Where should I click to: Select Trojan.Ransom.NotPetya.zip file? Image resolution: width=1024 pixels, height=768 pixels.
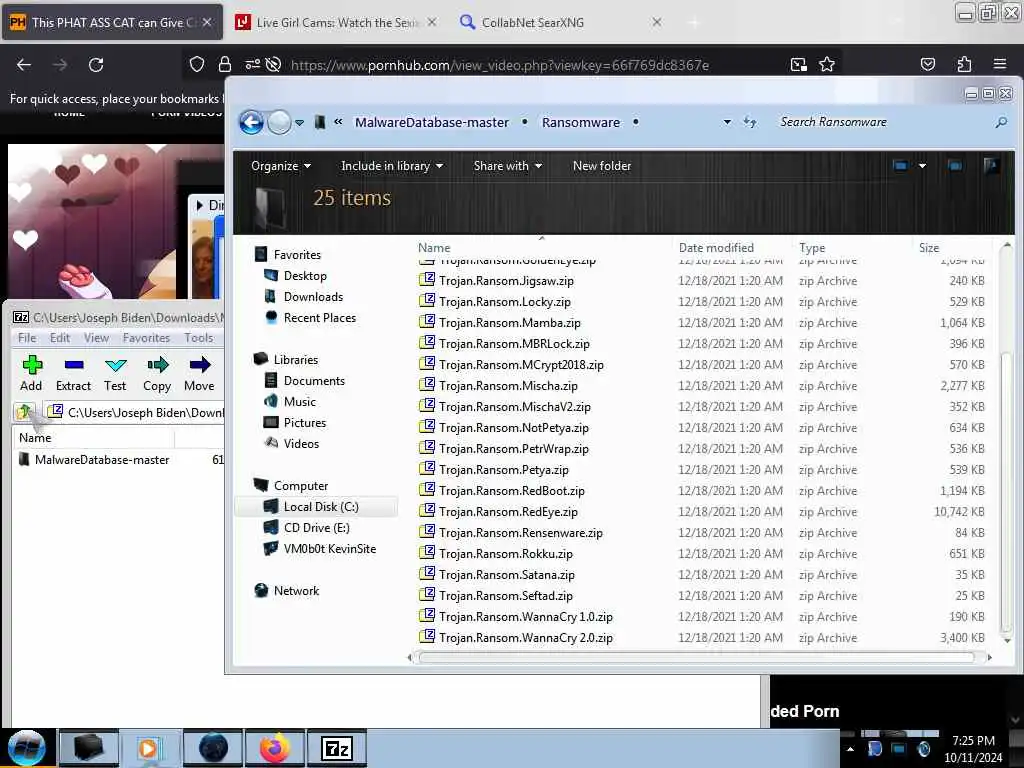click(513, 428)
